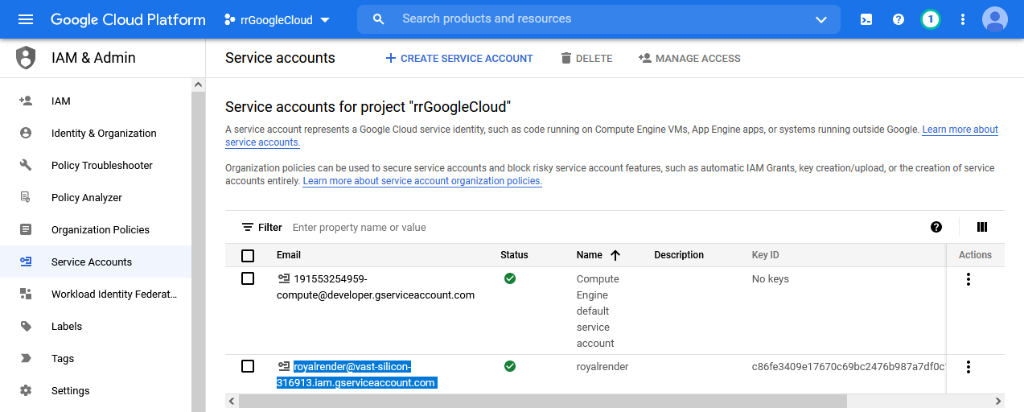Click the IAM add-person icon in sidebar
Screen dimensions: 1024x412
(x=25, y=101)
